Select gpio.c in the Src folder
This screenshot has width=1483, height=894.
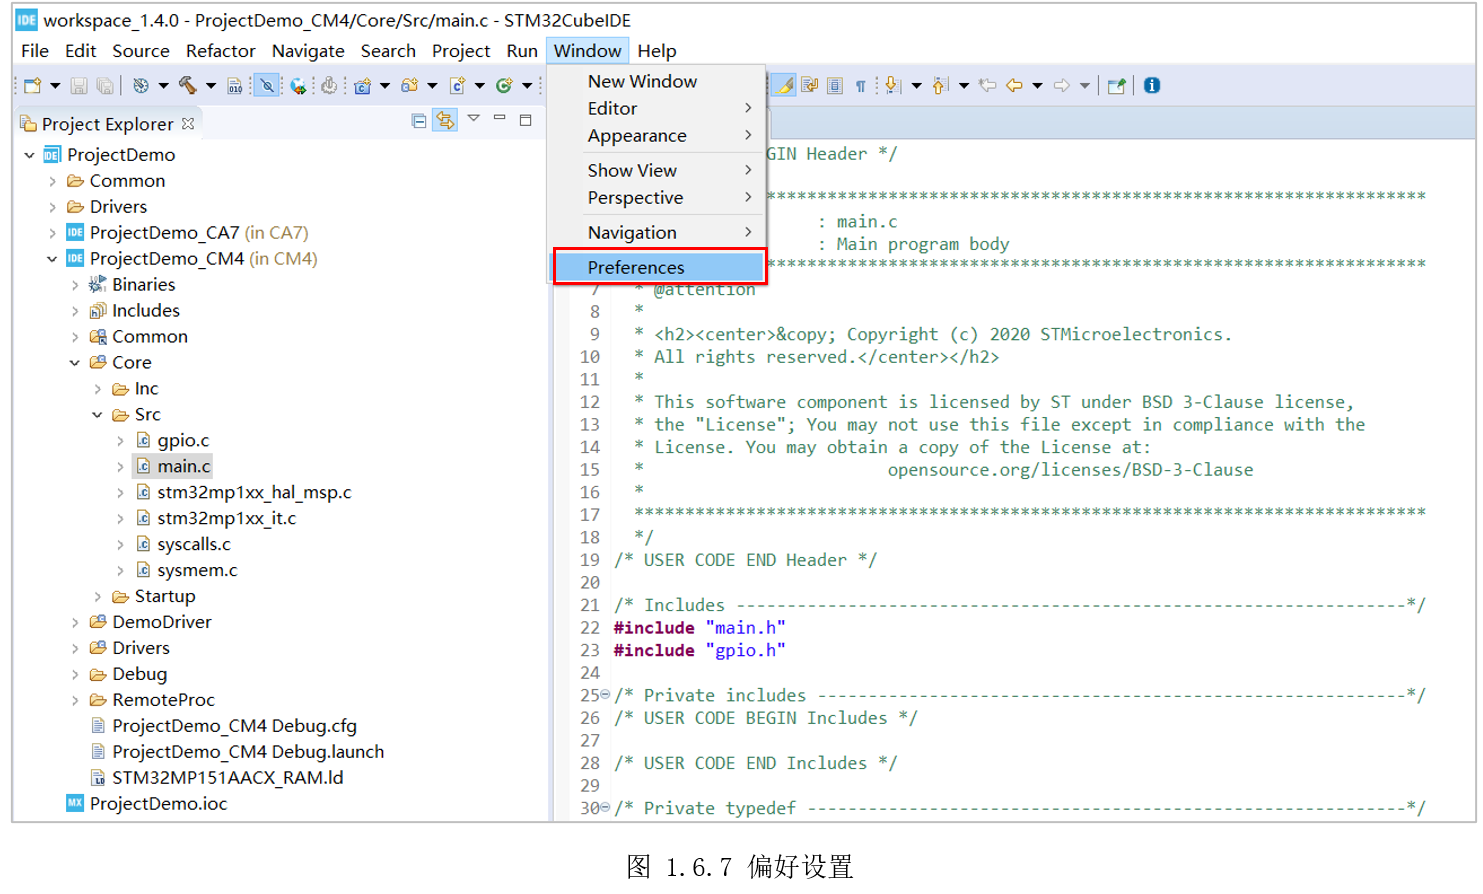183,440
